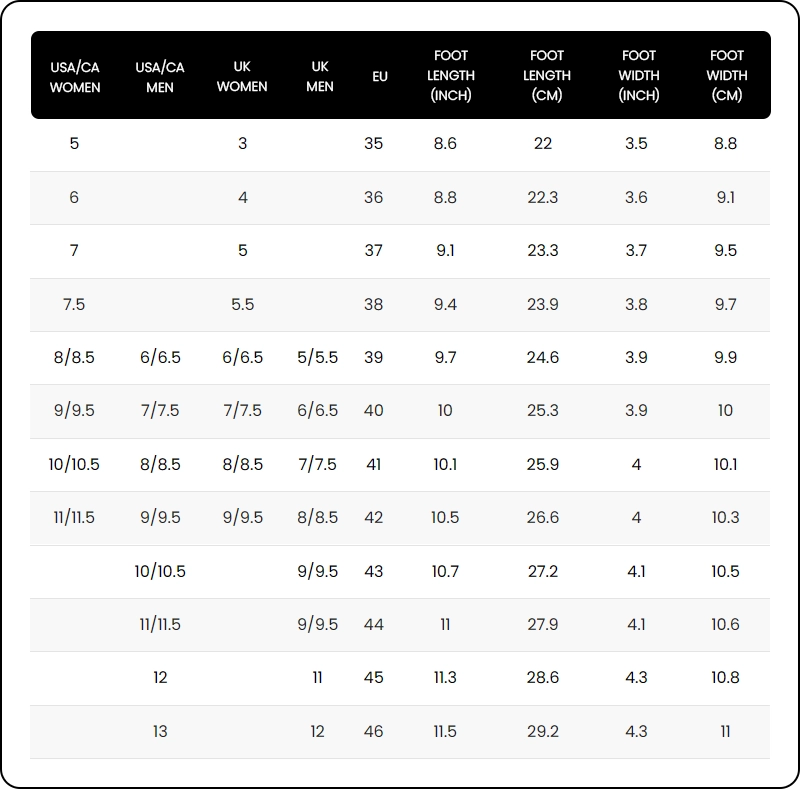Select USA/CA women's size 7.5
800x789 pixels.
(x=74, y=305)
